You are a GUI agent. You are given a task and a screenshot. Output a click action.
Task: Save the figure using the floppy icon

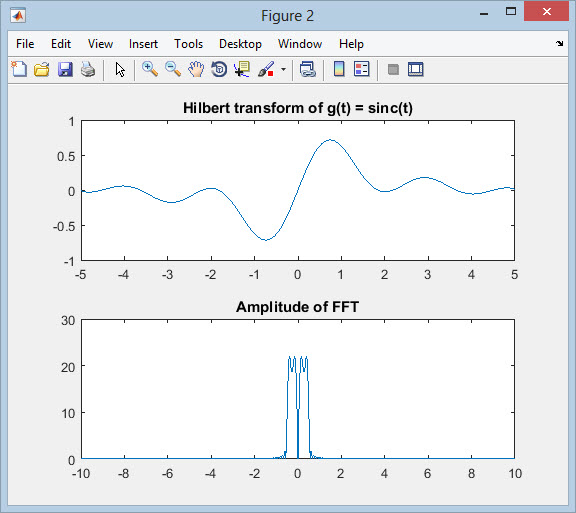(x=65, y=69)
